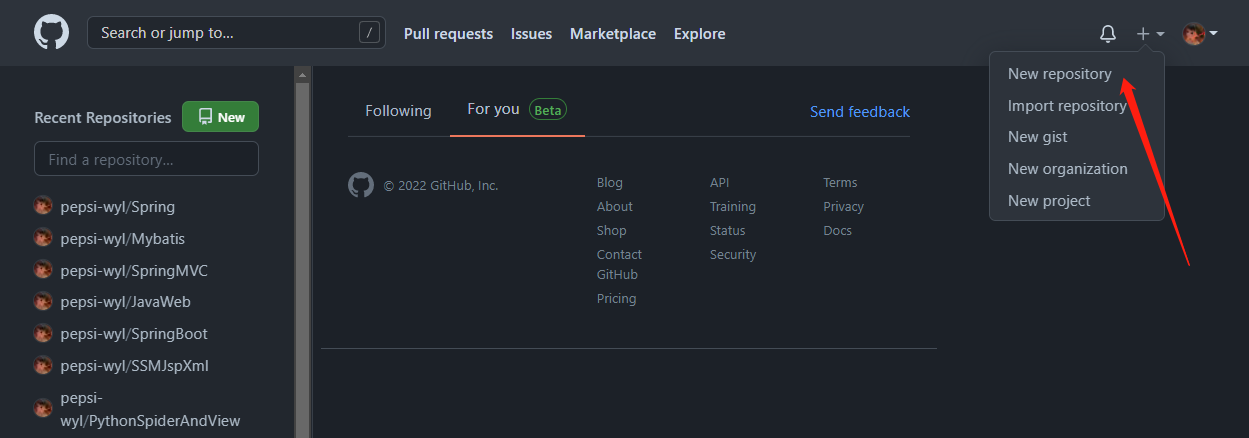
Task: Click the Beta badge on For you
Action: 548,110
